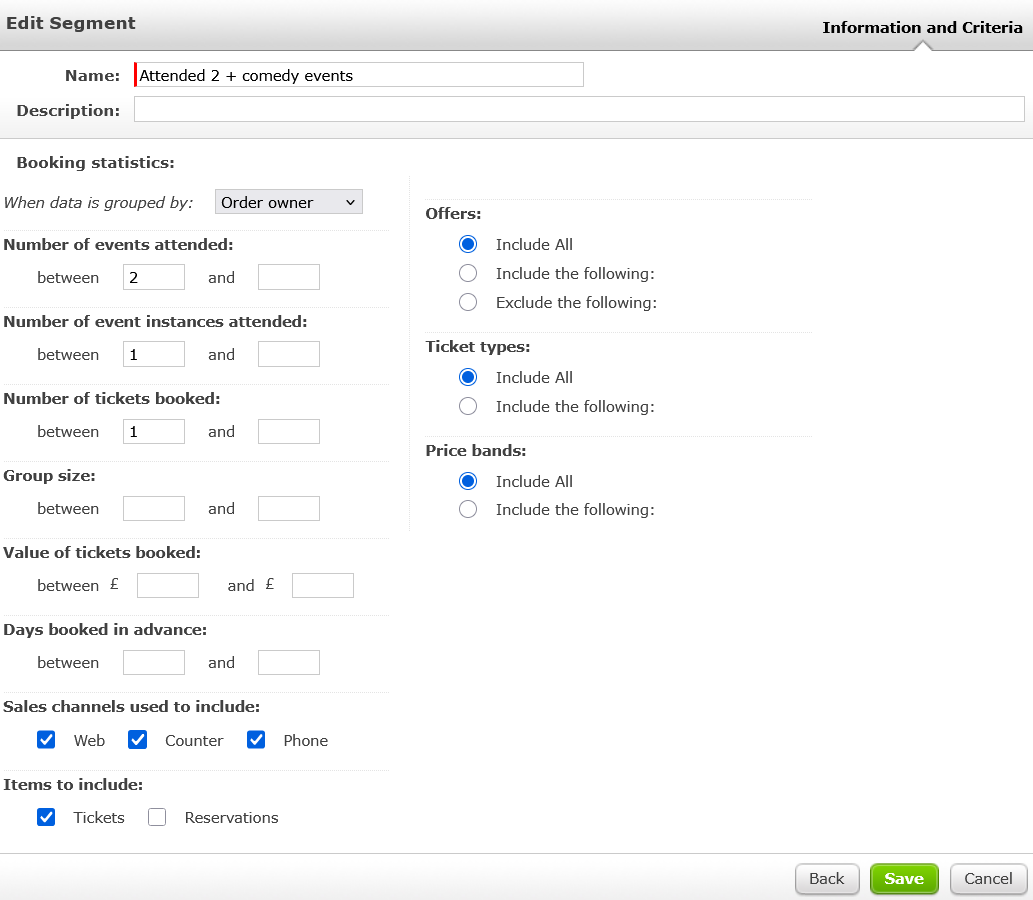Enable the Reservations items checkbox
1033x900 pixels.
click(157, 817)
